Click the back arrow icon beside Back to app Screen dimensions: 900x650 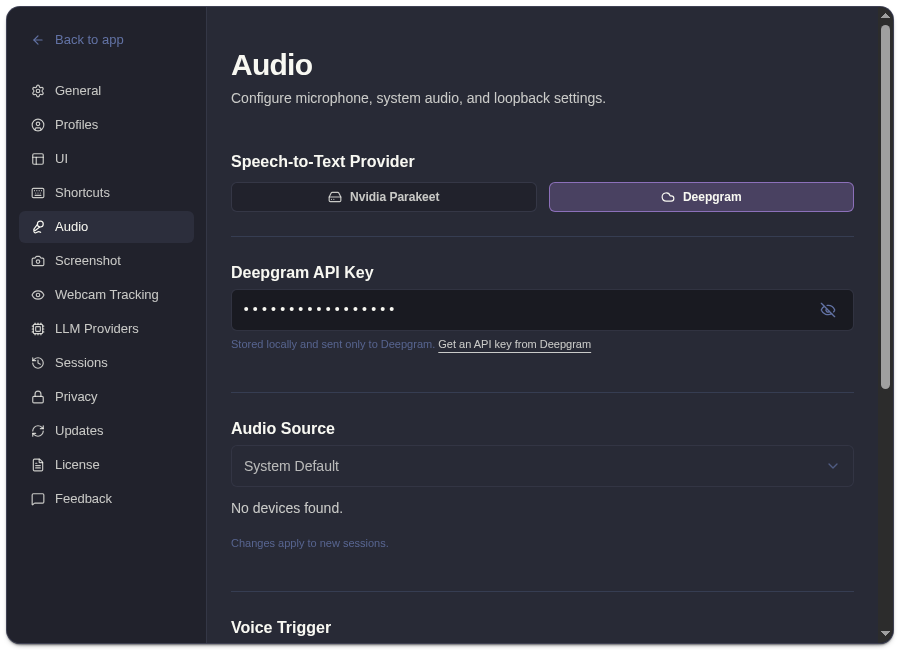point(38,40)
